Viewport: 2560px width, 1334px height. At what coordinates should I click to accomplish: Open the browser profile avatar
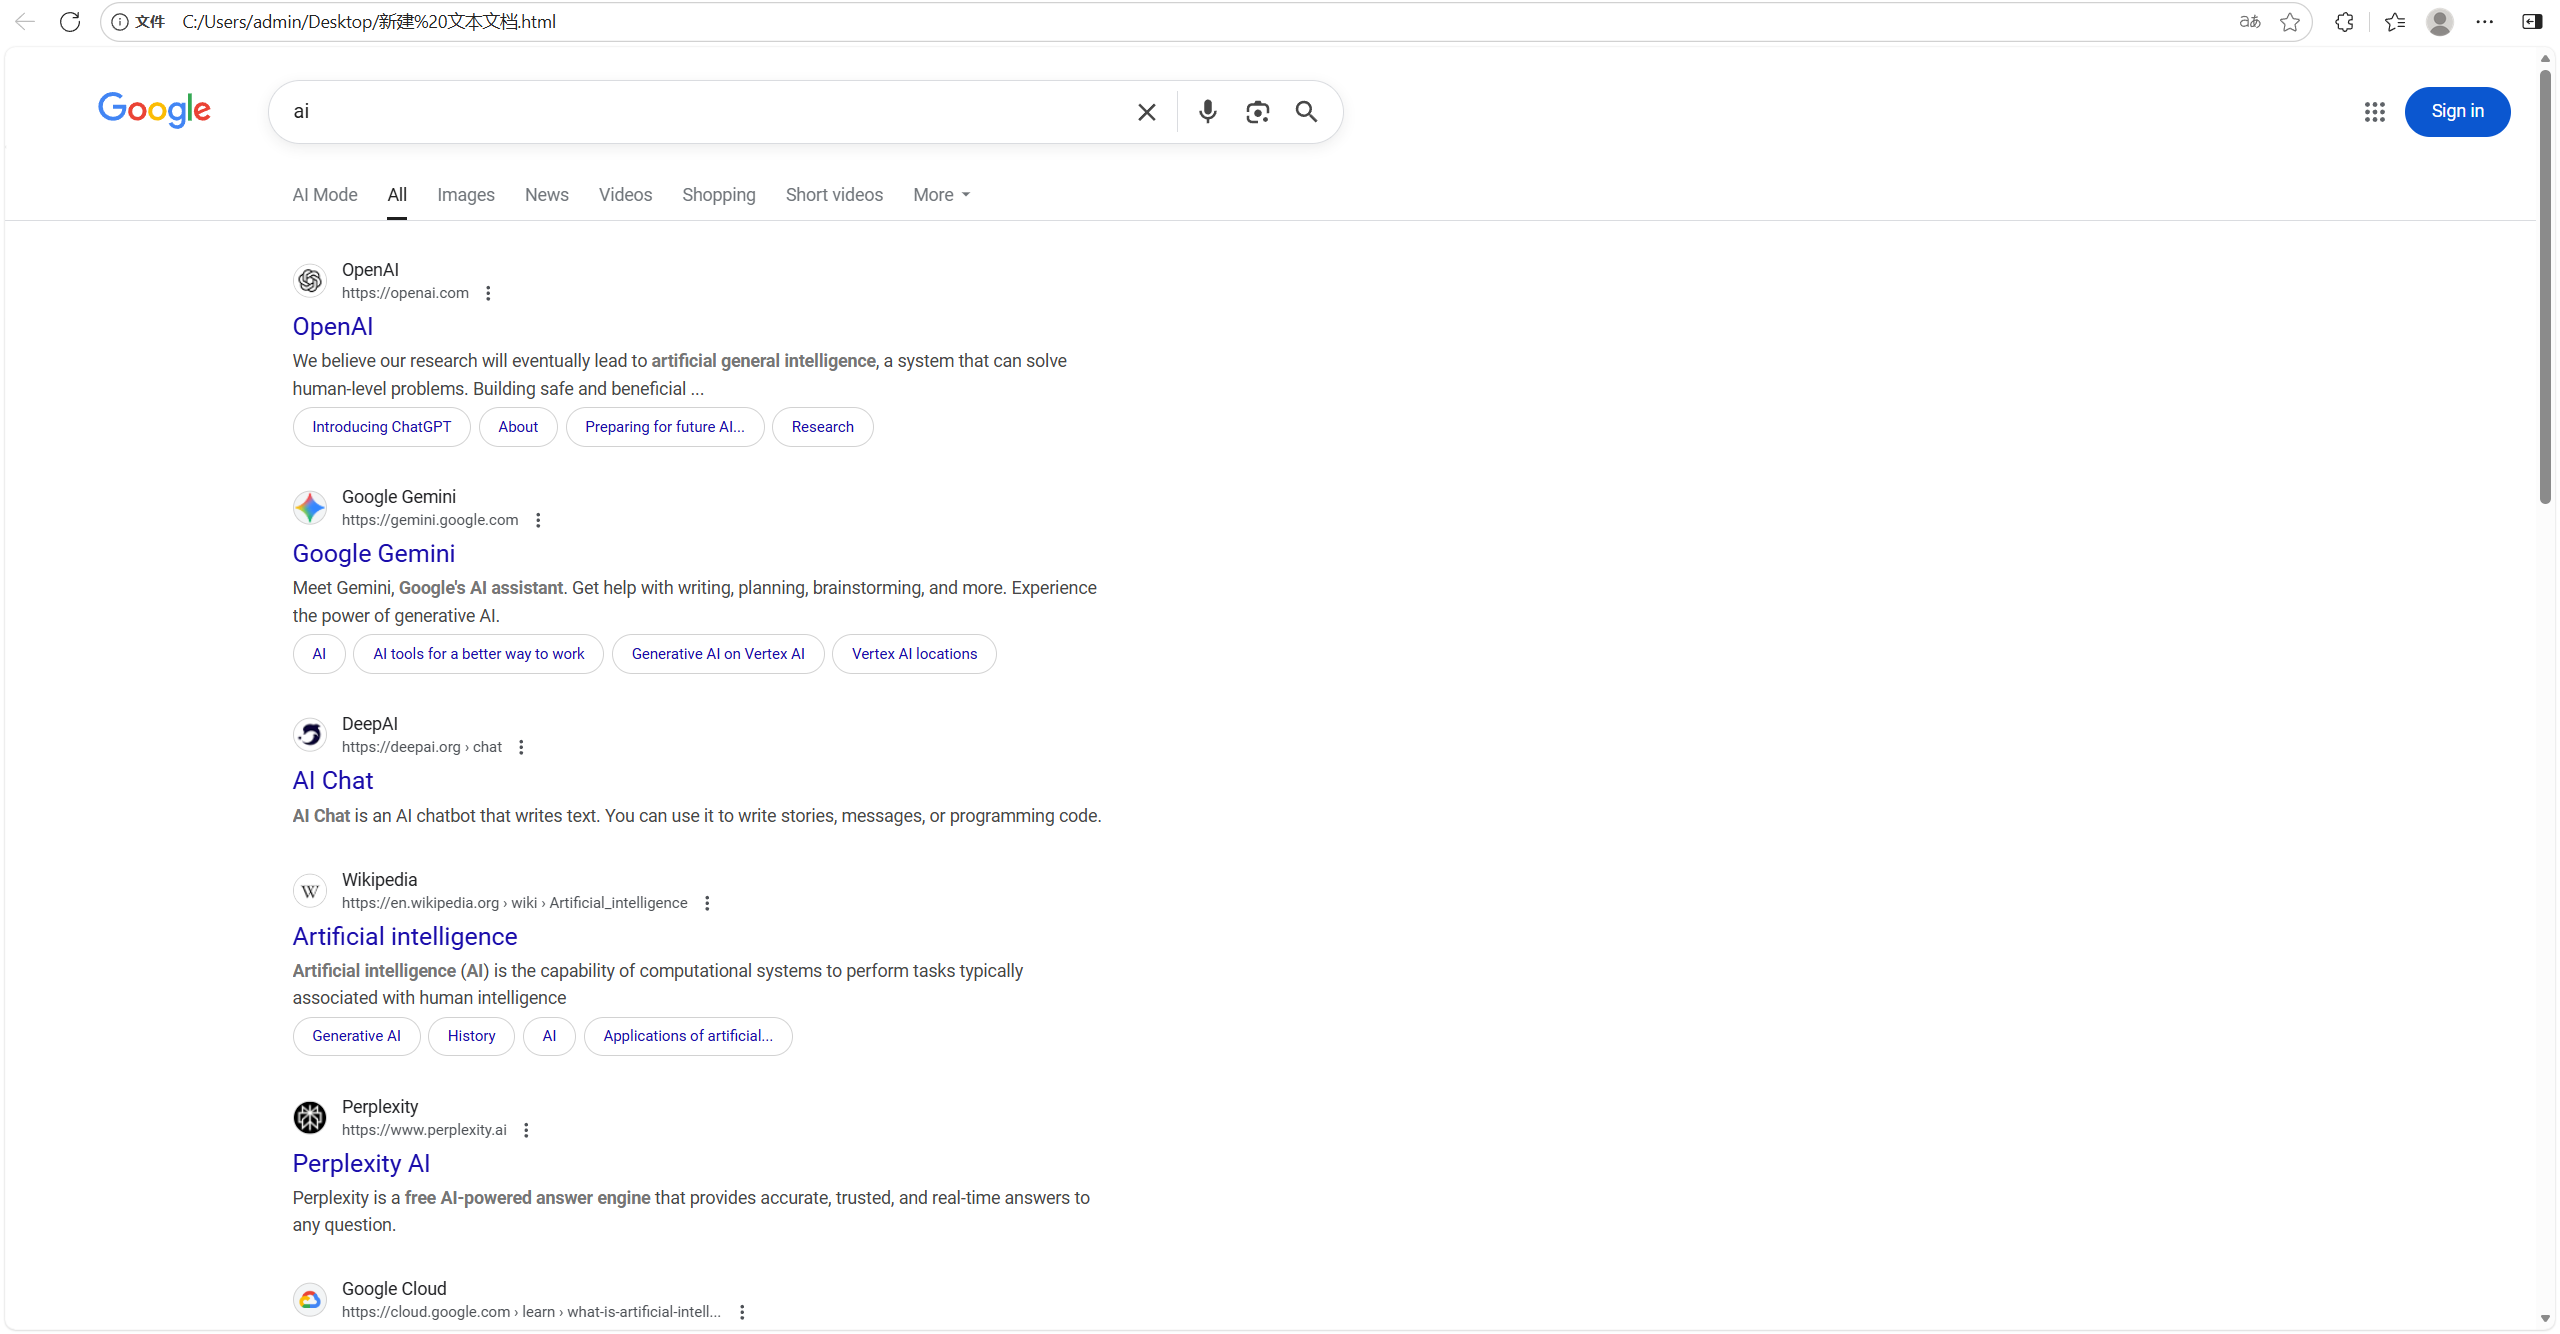coord(2439,22)
